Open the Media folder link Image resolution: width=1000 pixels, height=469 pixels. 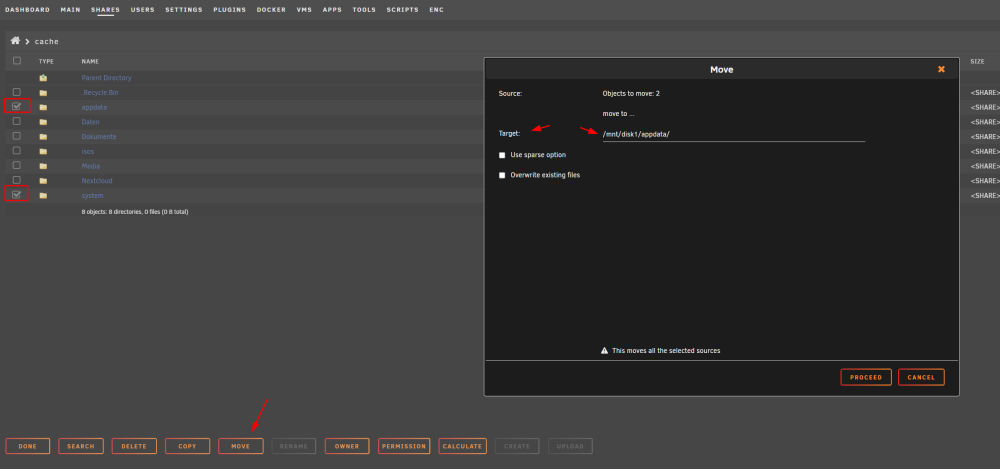[91, 166]
